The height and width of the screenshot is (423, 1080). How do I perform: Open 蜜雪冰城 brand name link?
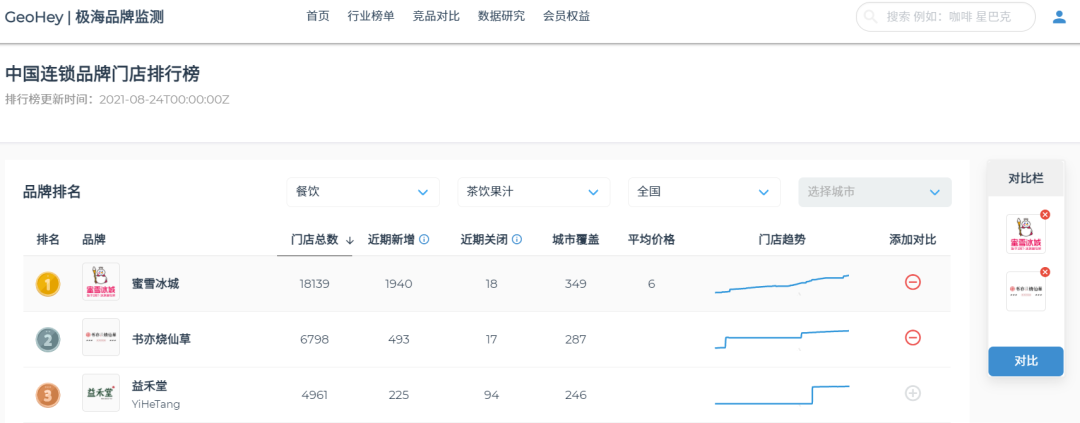pyautogui.click(x=156, y=283)
